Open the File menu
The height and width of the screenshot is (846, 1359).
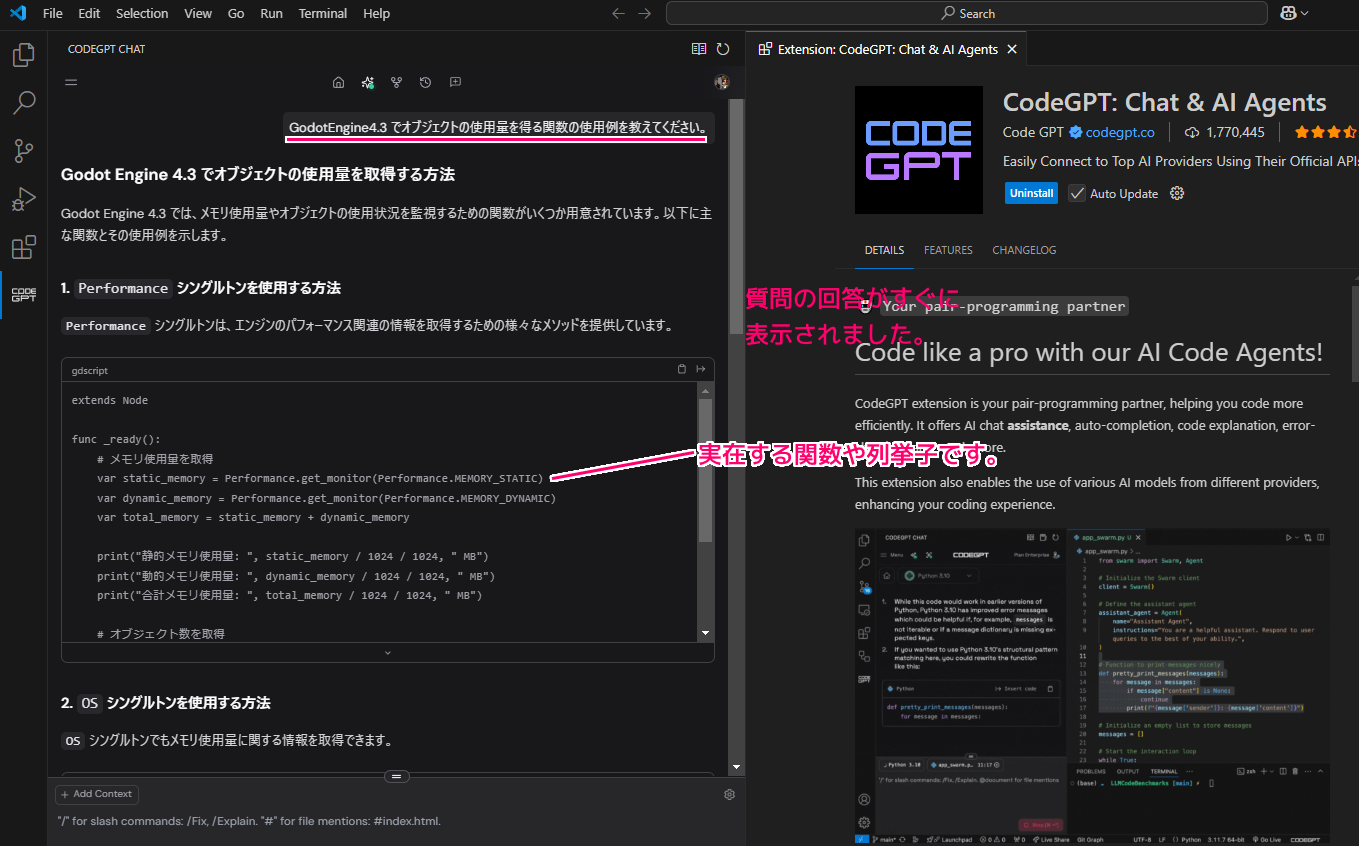pos(53,13)
